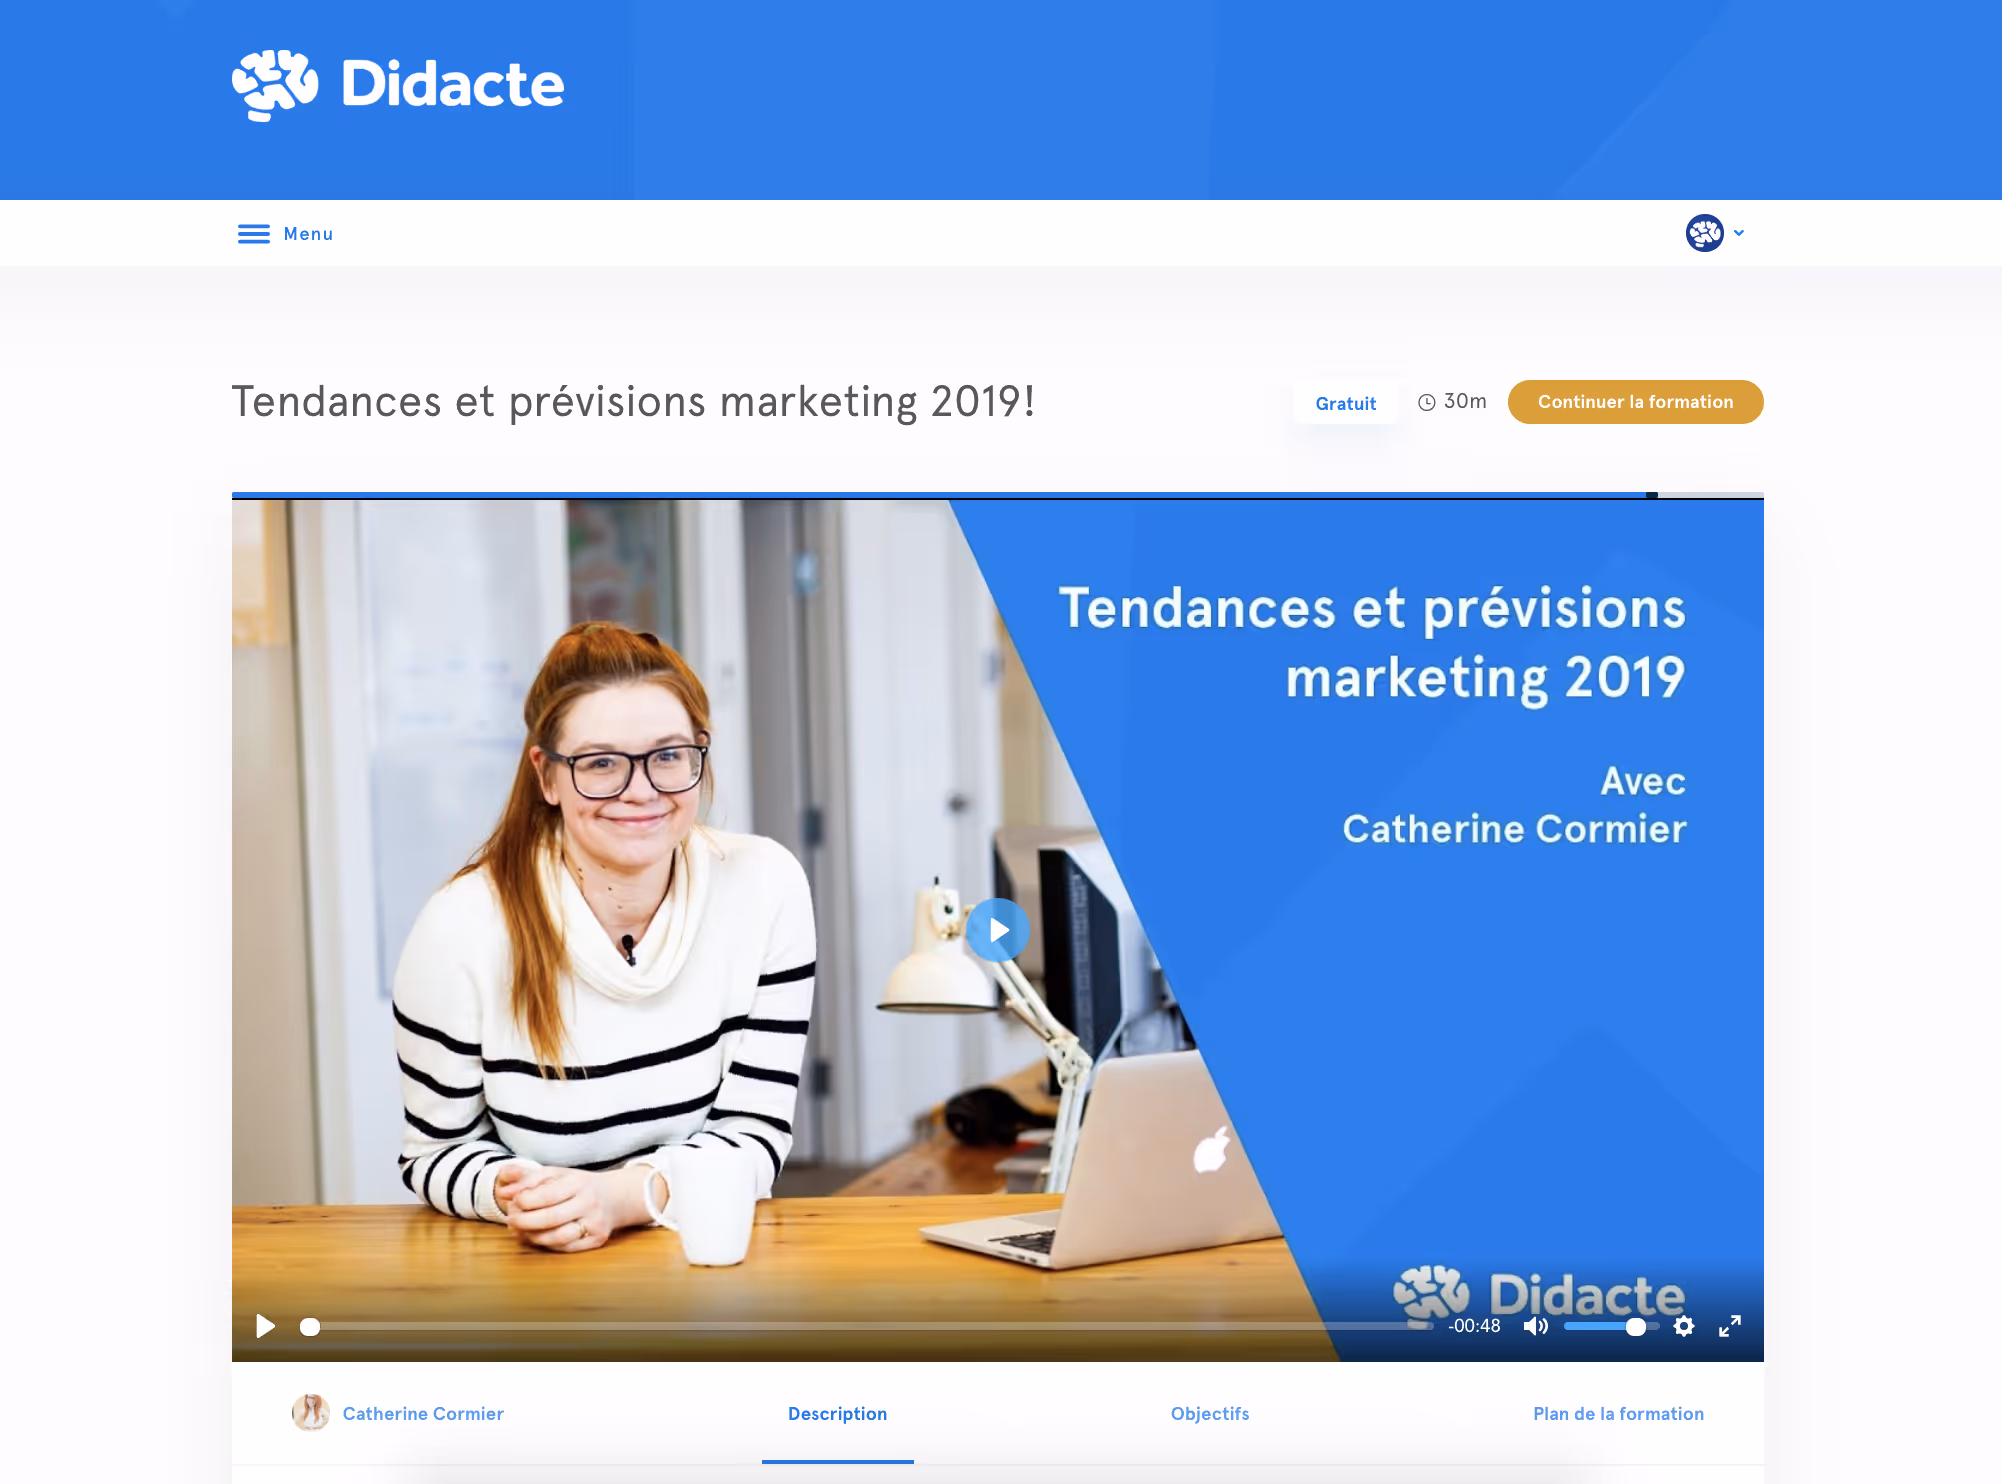Mute the video with the speaker icon
Viewport: 2002px width, 1484px height.
coord(1535,1326)
